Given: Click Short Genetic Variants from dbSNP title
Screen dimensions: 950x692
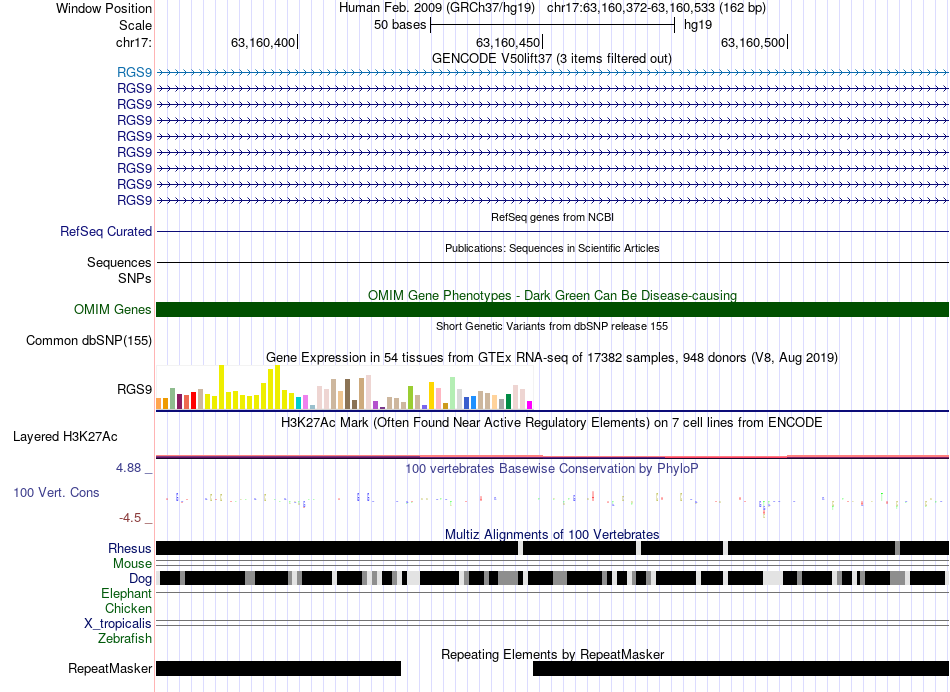Looking at the screenshot, I should pyautogui.click(x=552, y=326).
